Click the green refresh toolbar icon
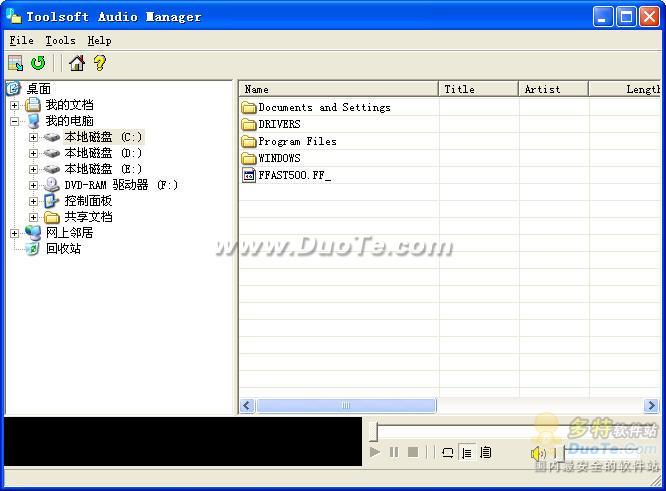The height and width of the screenshot is (491, 666). coord(38,63)
